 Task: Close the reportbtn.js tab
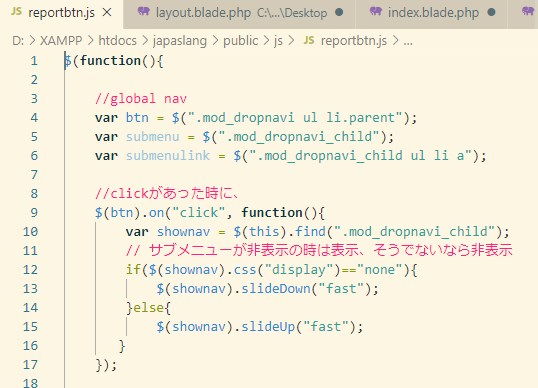(107, 13)
